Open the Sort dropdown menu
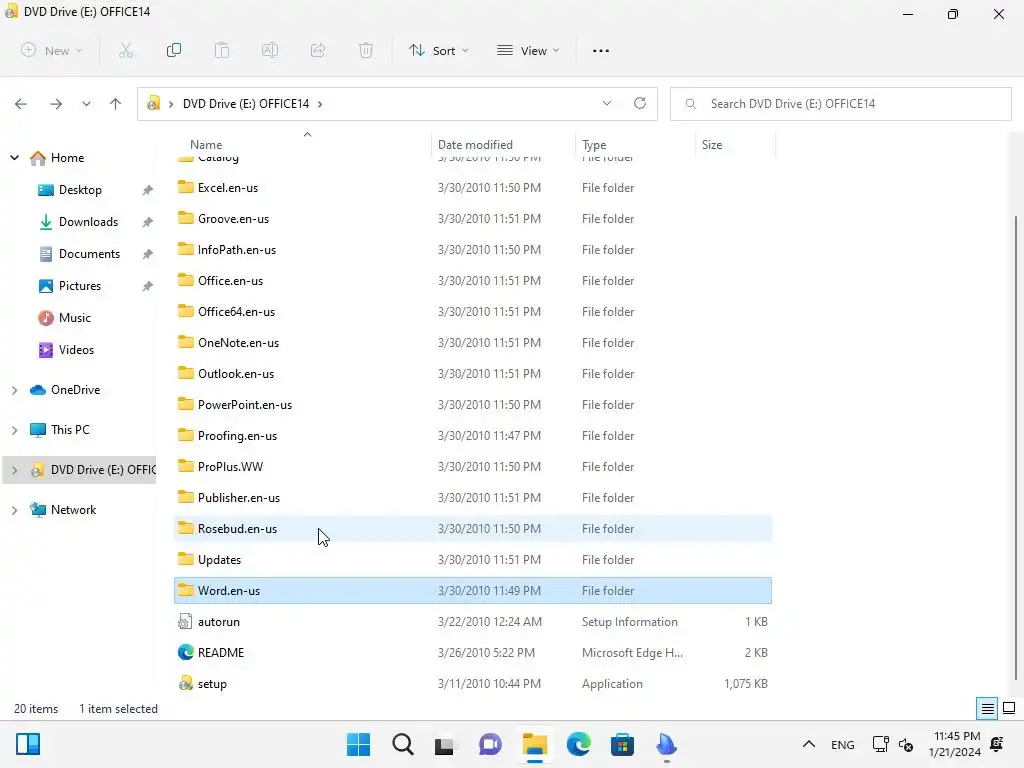Screen dimensions: 1024x768 (438, 50)
